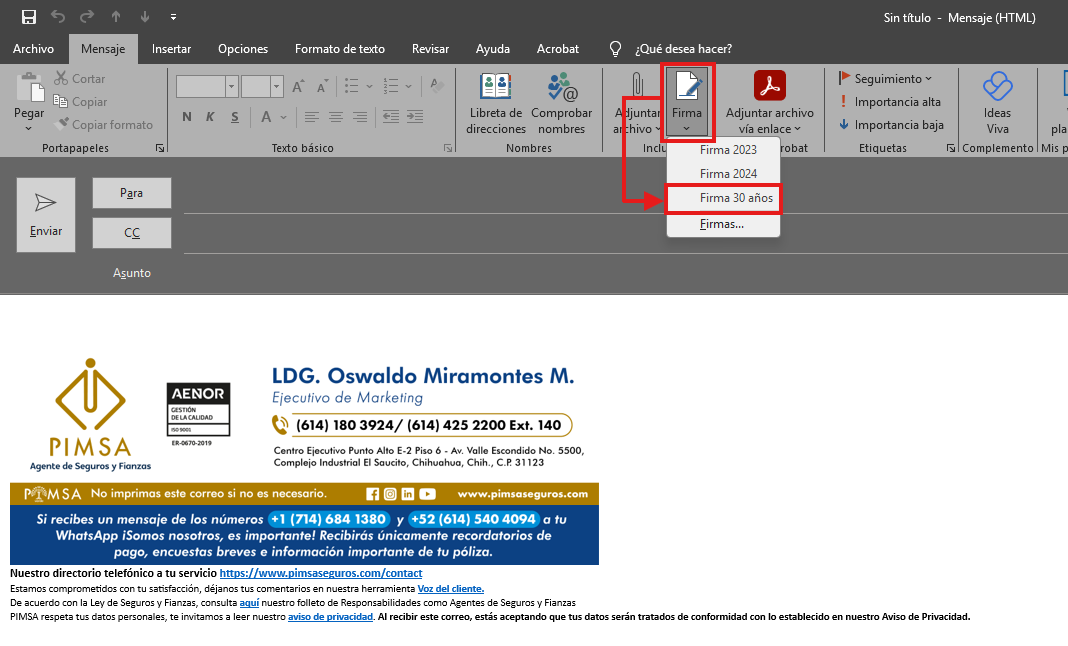Select the Mensaje ribbon tab
Image resolution: width=1068 pixels, height=646 pixels.
pyautogui.click(x=103, y=49)
